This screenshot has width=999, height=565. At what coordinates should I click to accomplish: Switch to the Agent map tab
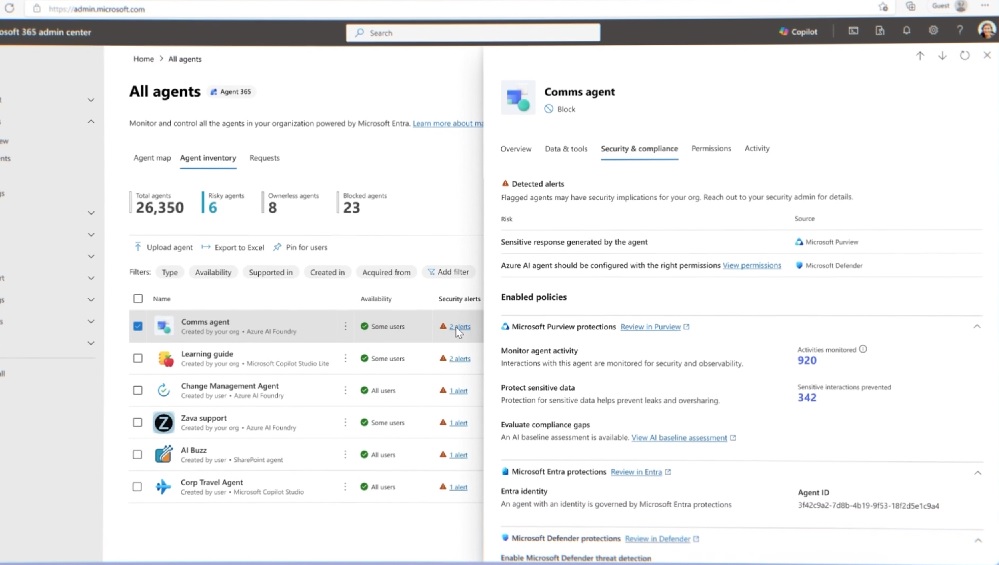(x=152, y=158)
